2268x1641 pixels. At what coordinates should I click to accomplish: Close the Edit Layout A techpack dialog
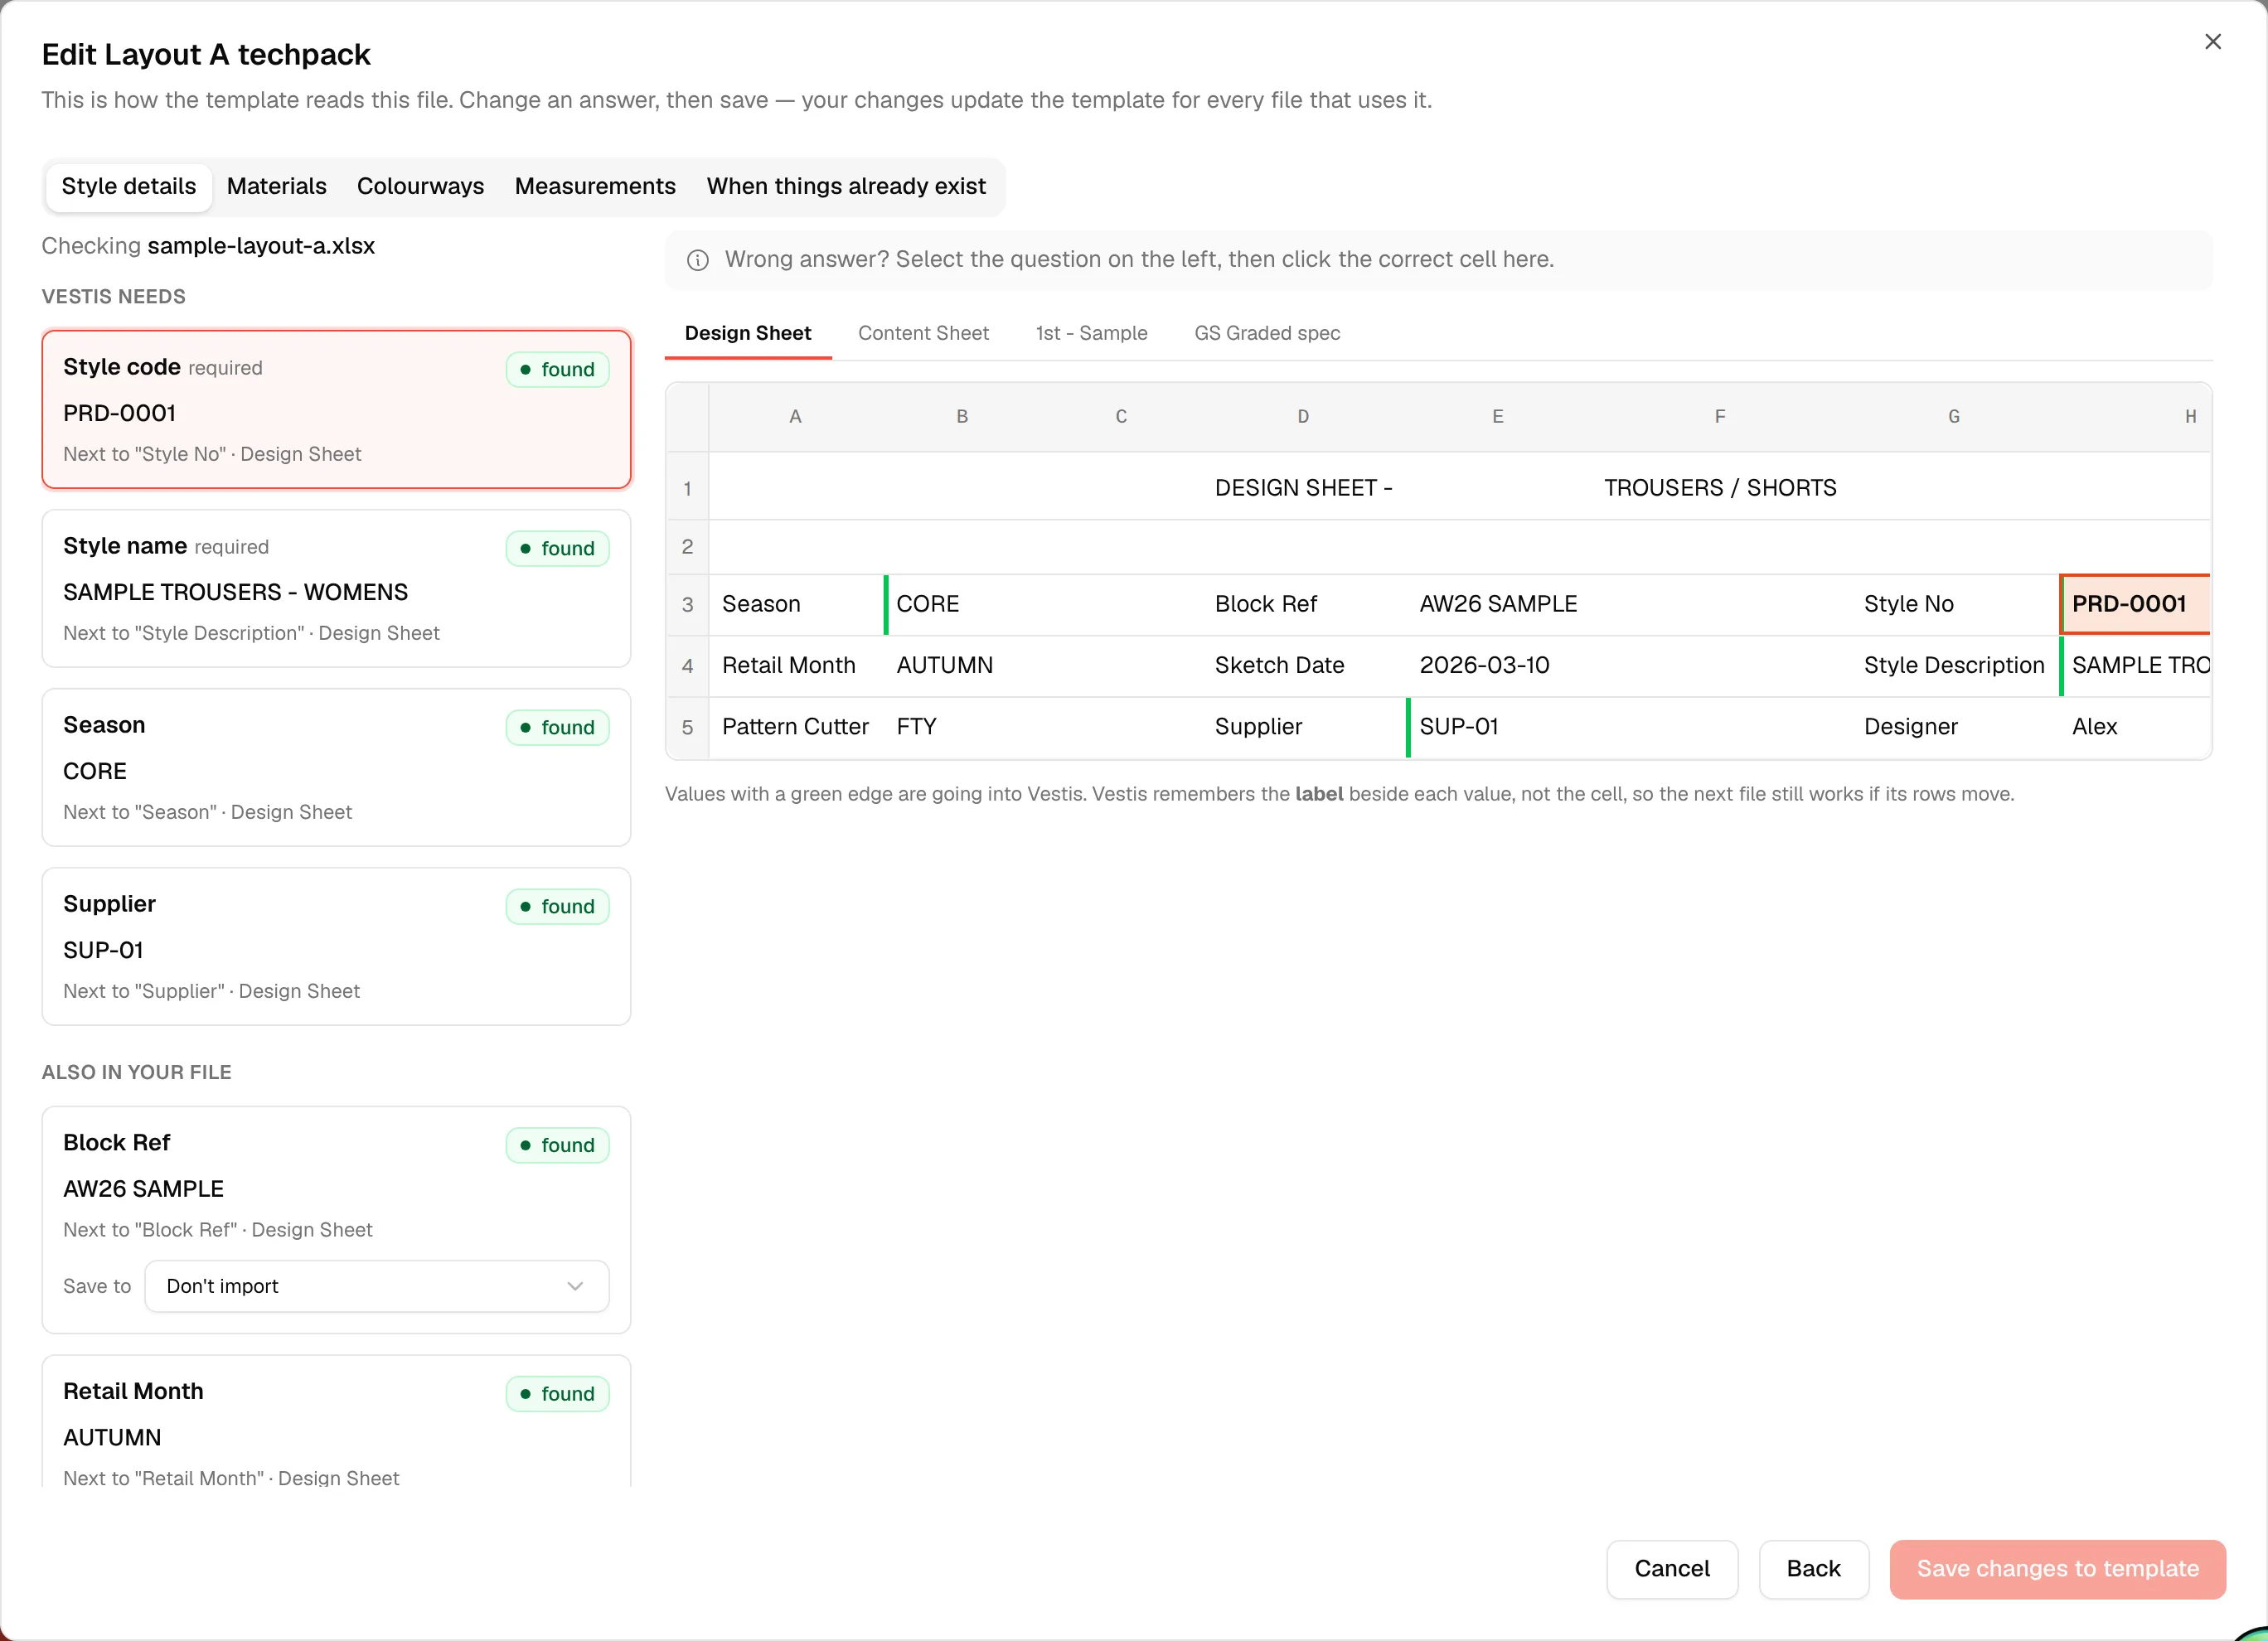(2212, 41)
